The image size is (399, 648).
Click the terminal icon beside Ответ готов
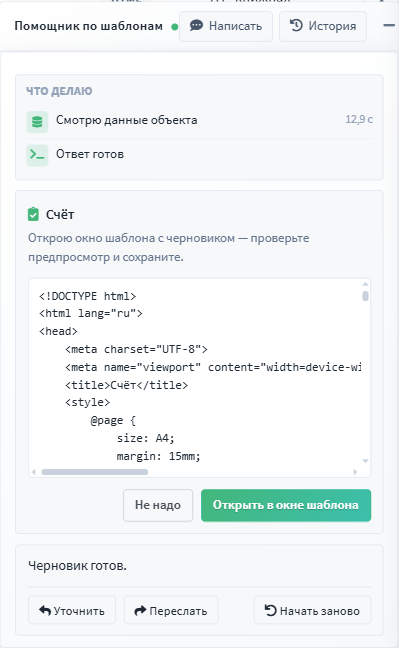[37, 155]
